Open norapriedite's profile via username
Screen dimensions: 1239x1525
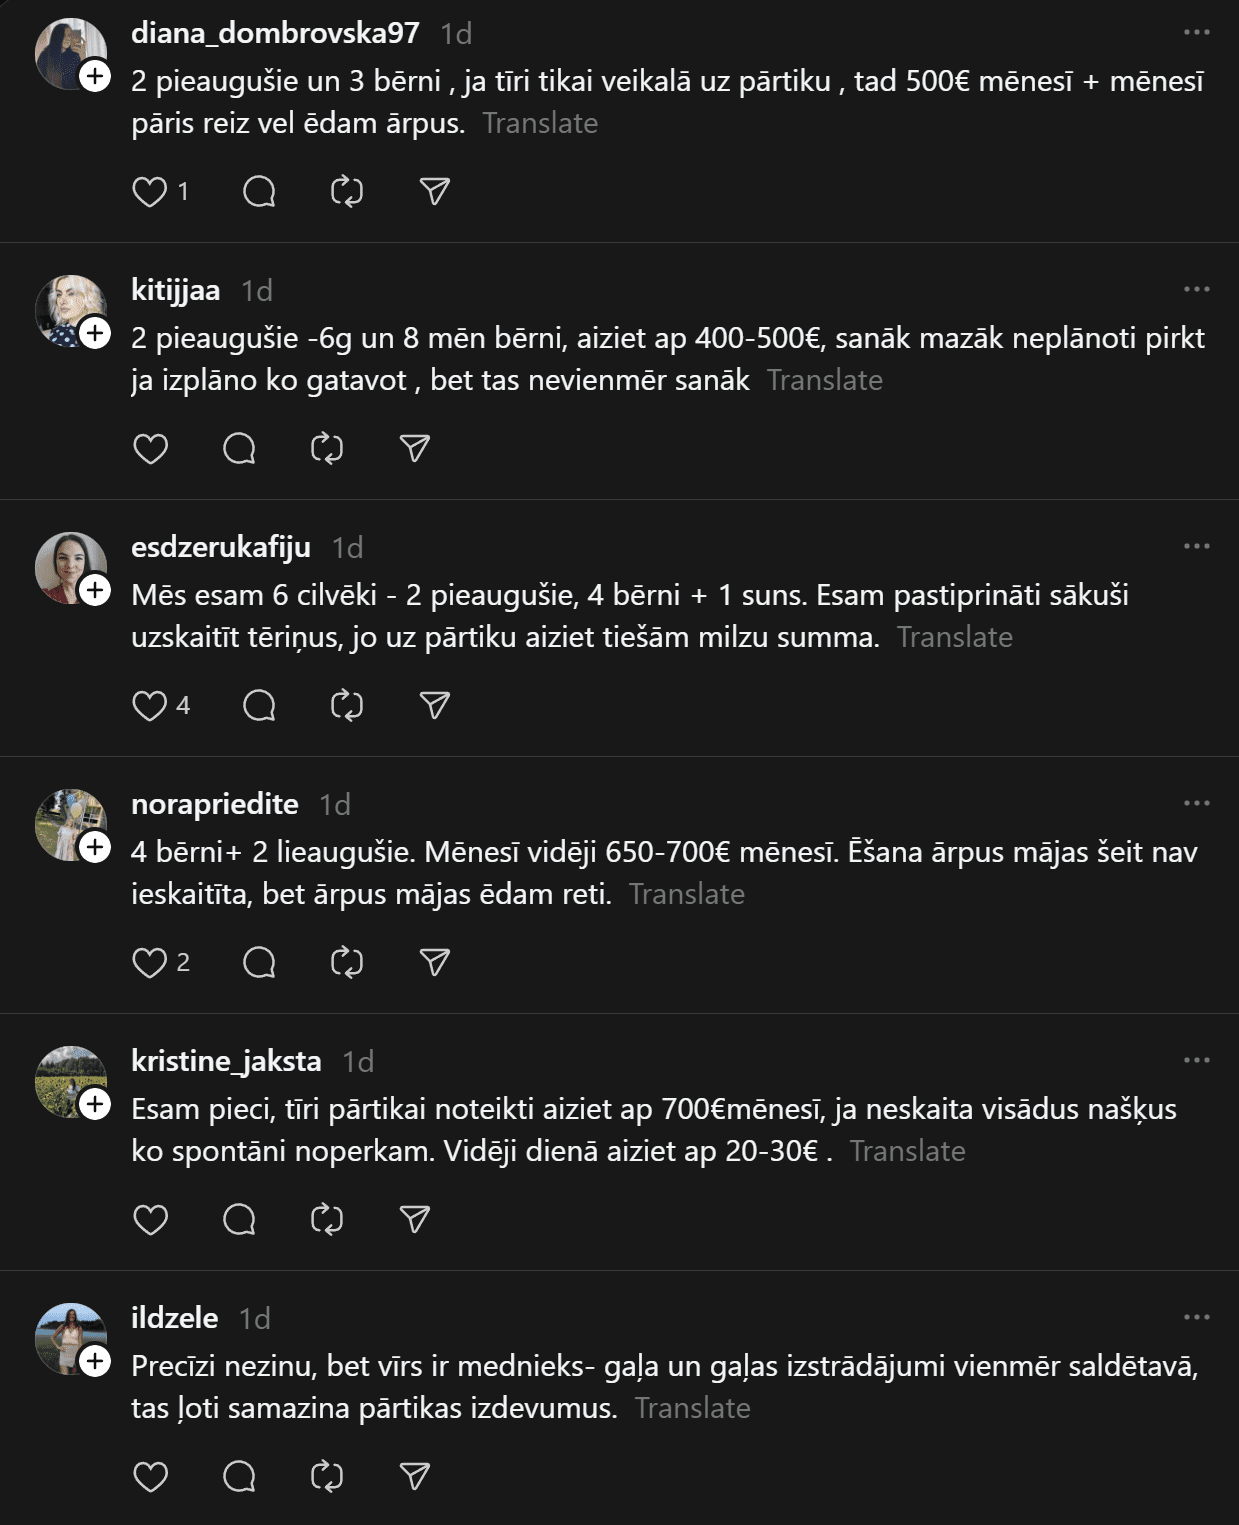215,804
